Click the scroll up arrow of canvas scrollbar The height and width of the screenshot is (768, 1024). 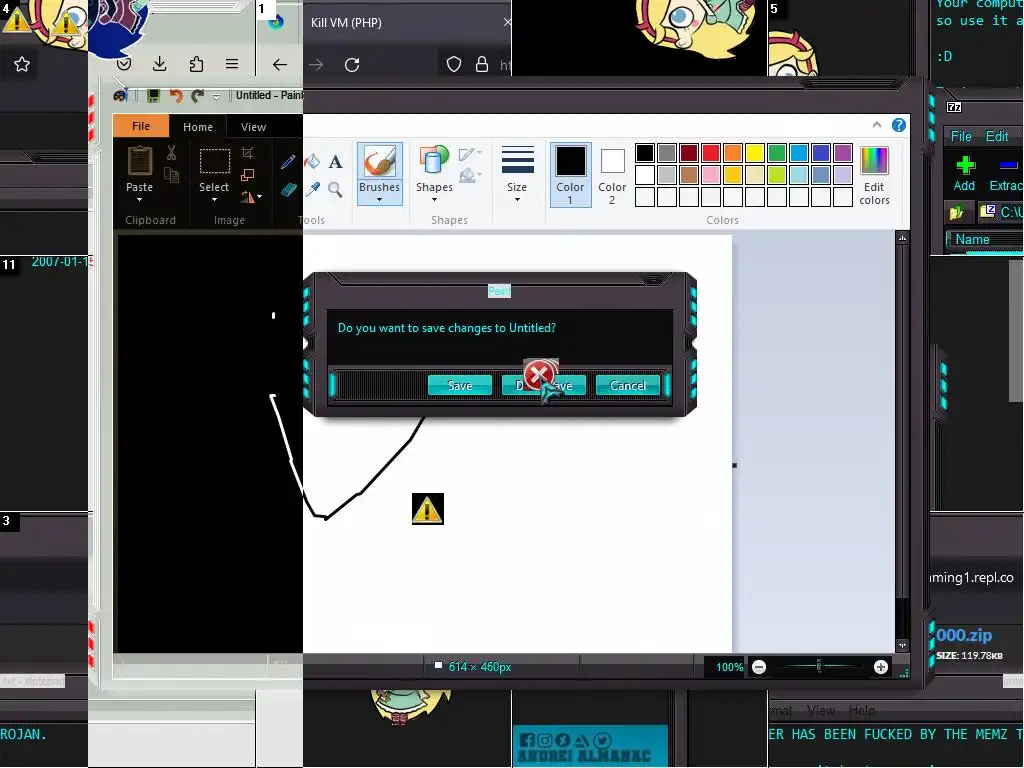[x=903, y=238]
